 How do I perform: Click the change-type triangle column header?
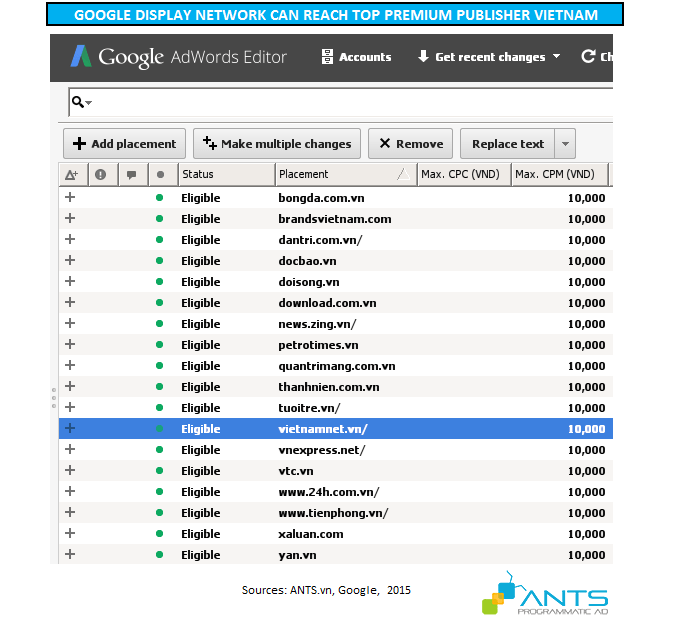71,175
